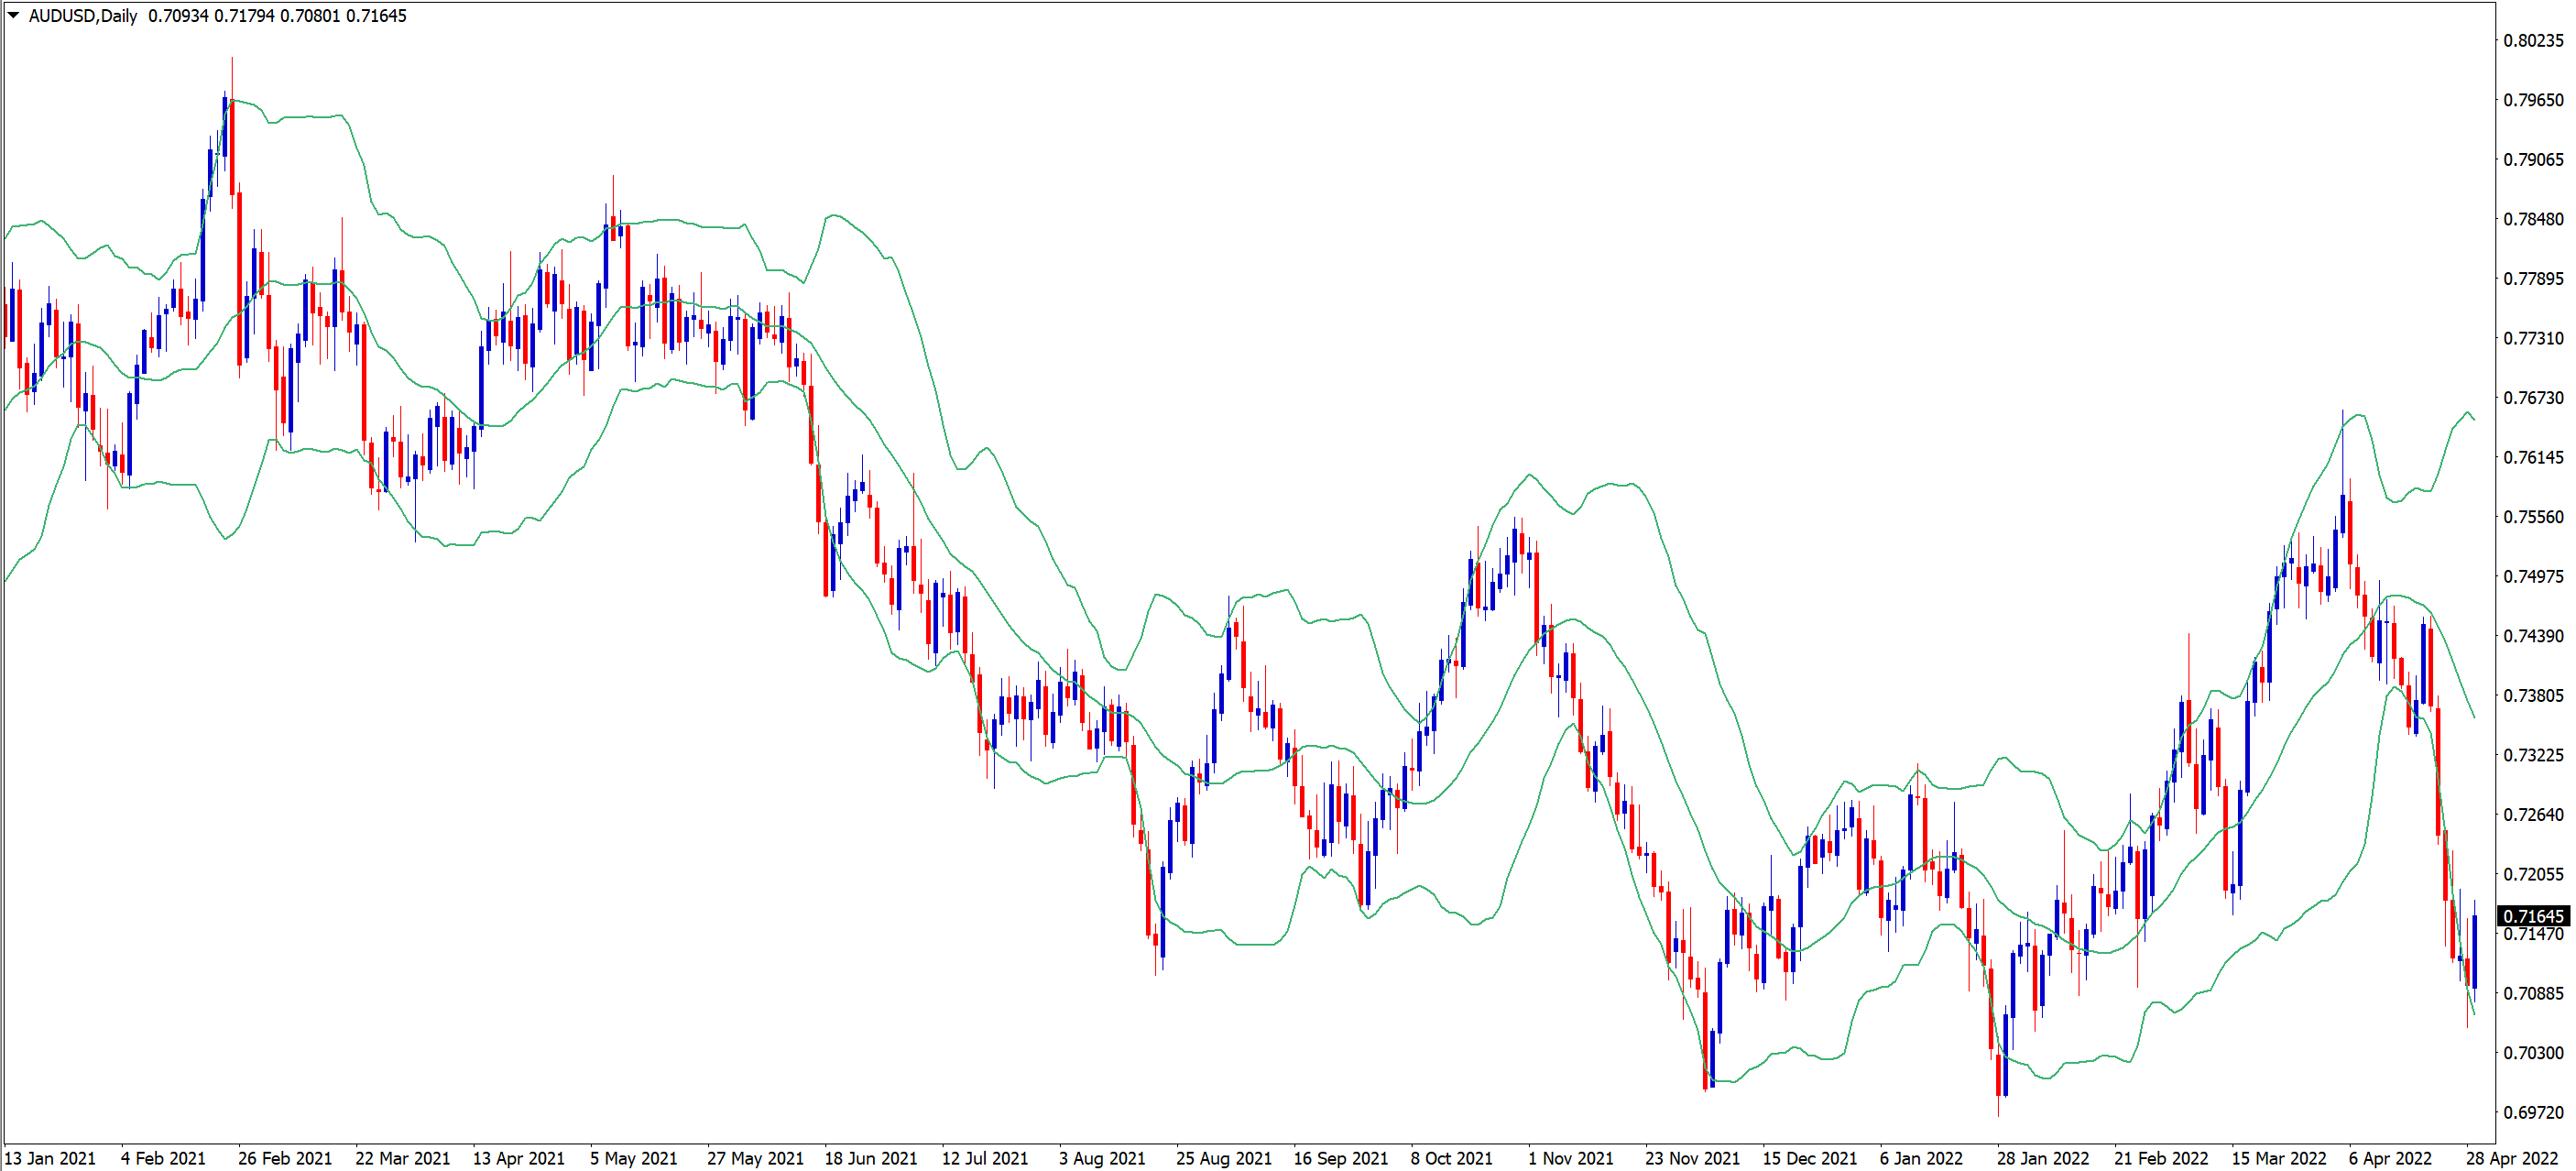Select the AUDUSD,Daily chart title text
Image resolution: width=2576 pixels, height=1171 pixels.
pos(83,16)
